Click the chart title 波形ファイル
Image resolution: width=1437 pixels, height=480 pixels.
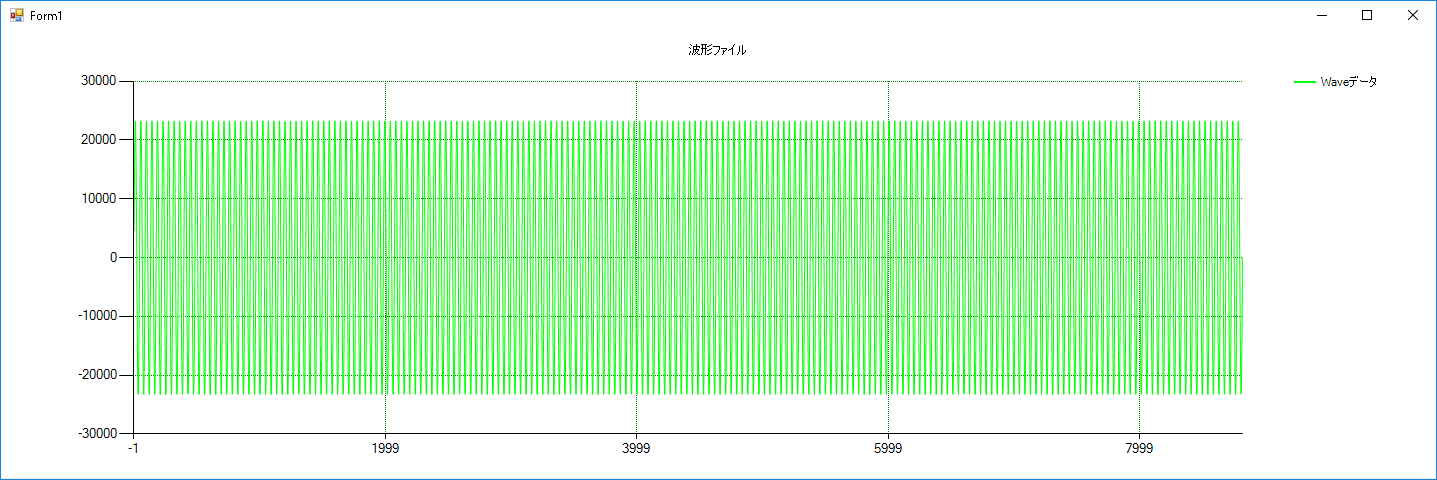coord(717,50)
